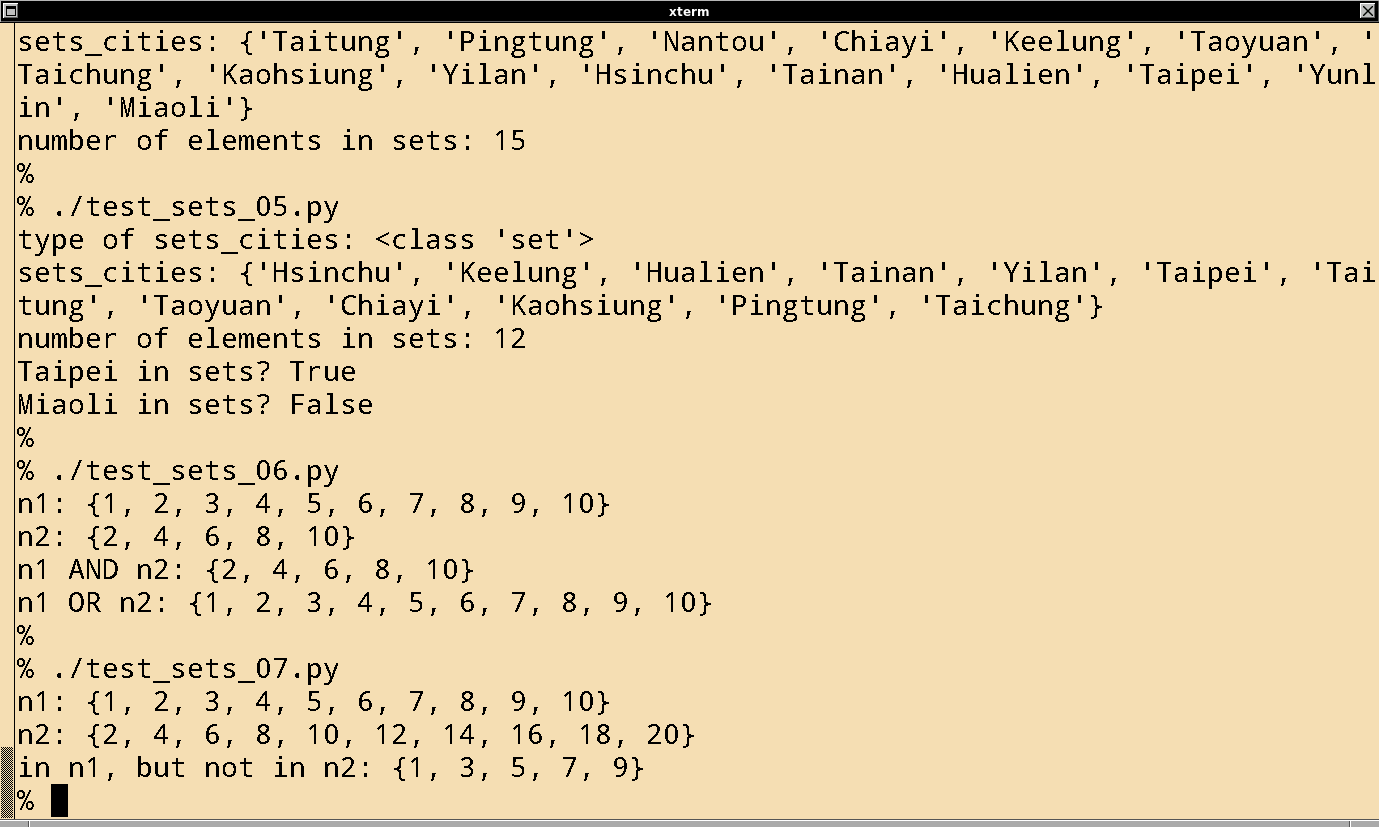This screenshot has width=1379, height=827.
Task: Click 'number of elements in sets: 12' line
Action: click(x=271, y=339)
